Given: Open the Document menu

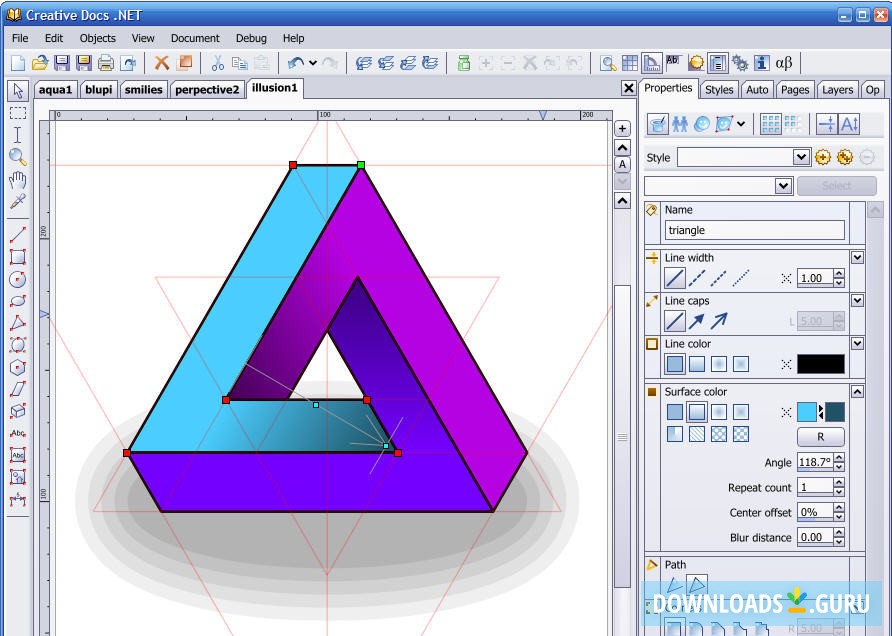Looking at the screenshot, I should 195,38.
